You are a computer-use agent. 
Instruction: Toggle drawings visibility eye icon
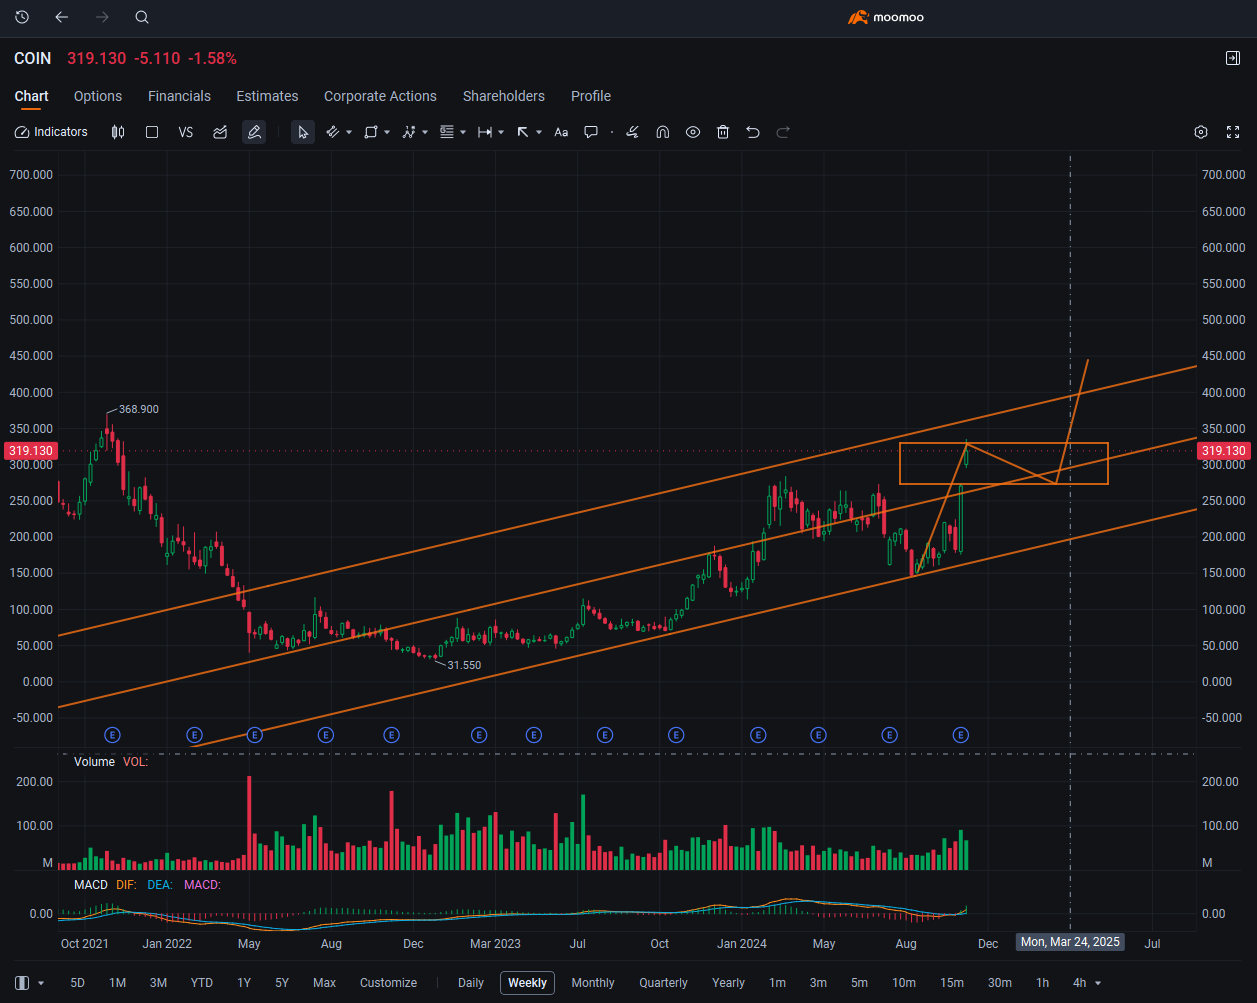pyautogui.click(x=693, y=132)
